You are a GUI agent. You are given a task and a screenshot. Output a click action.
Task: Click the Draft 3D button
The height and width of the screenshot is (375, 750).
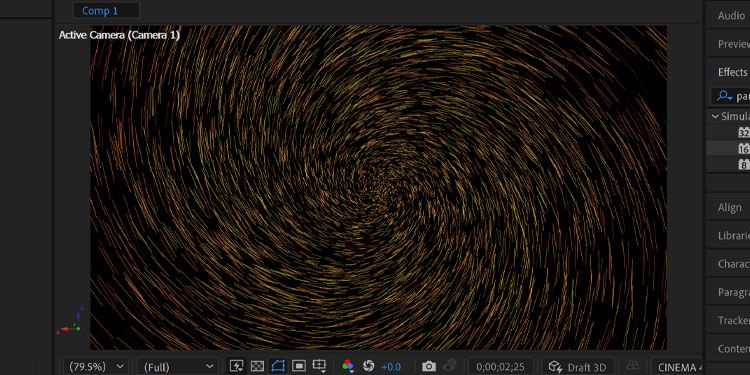(x=577, y=367)
